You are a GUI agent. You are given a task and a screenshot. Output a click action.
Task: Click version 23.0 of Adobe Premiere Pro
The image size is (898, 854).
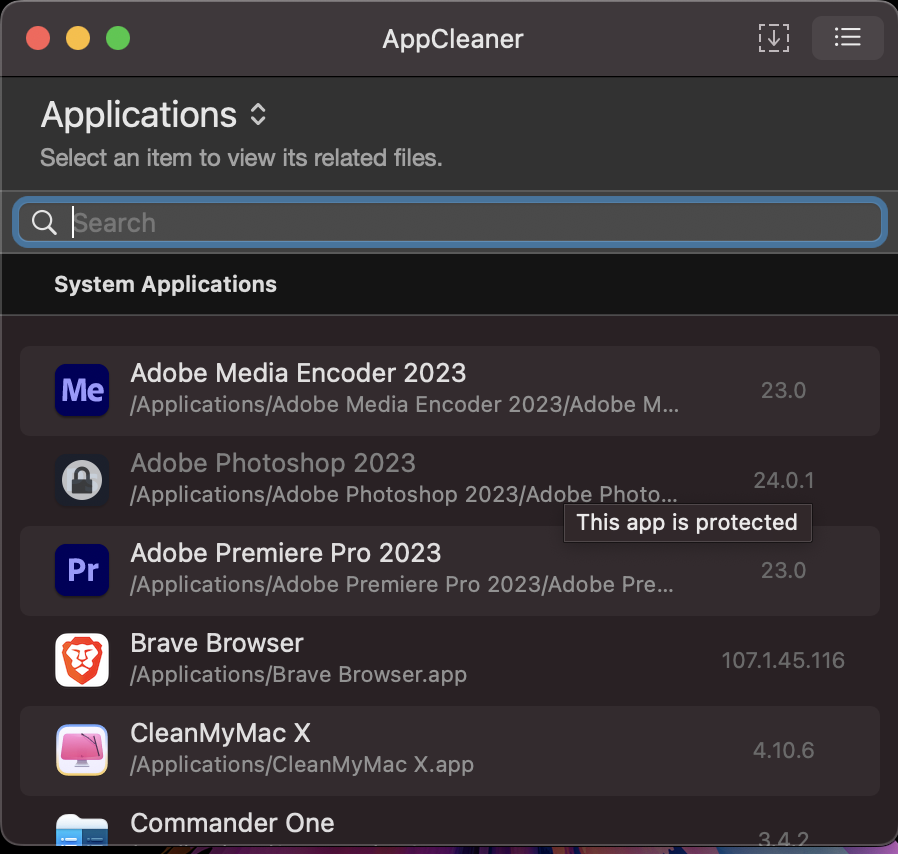click(x=783, y=570)
